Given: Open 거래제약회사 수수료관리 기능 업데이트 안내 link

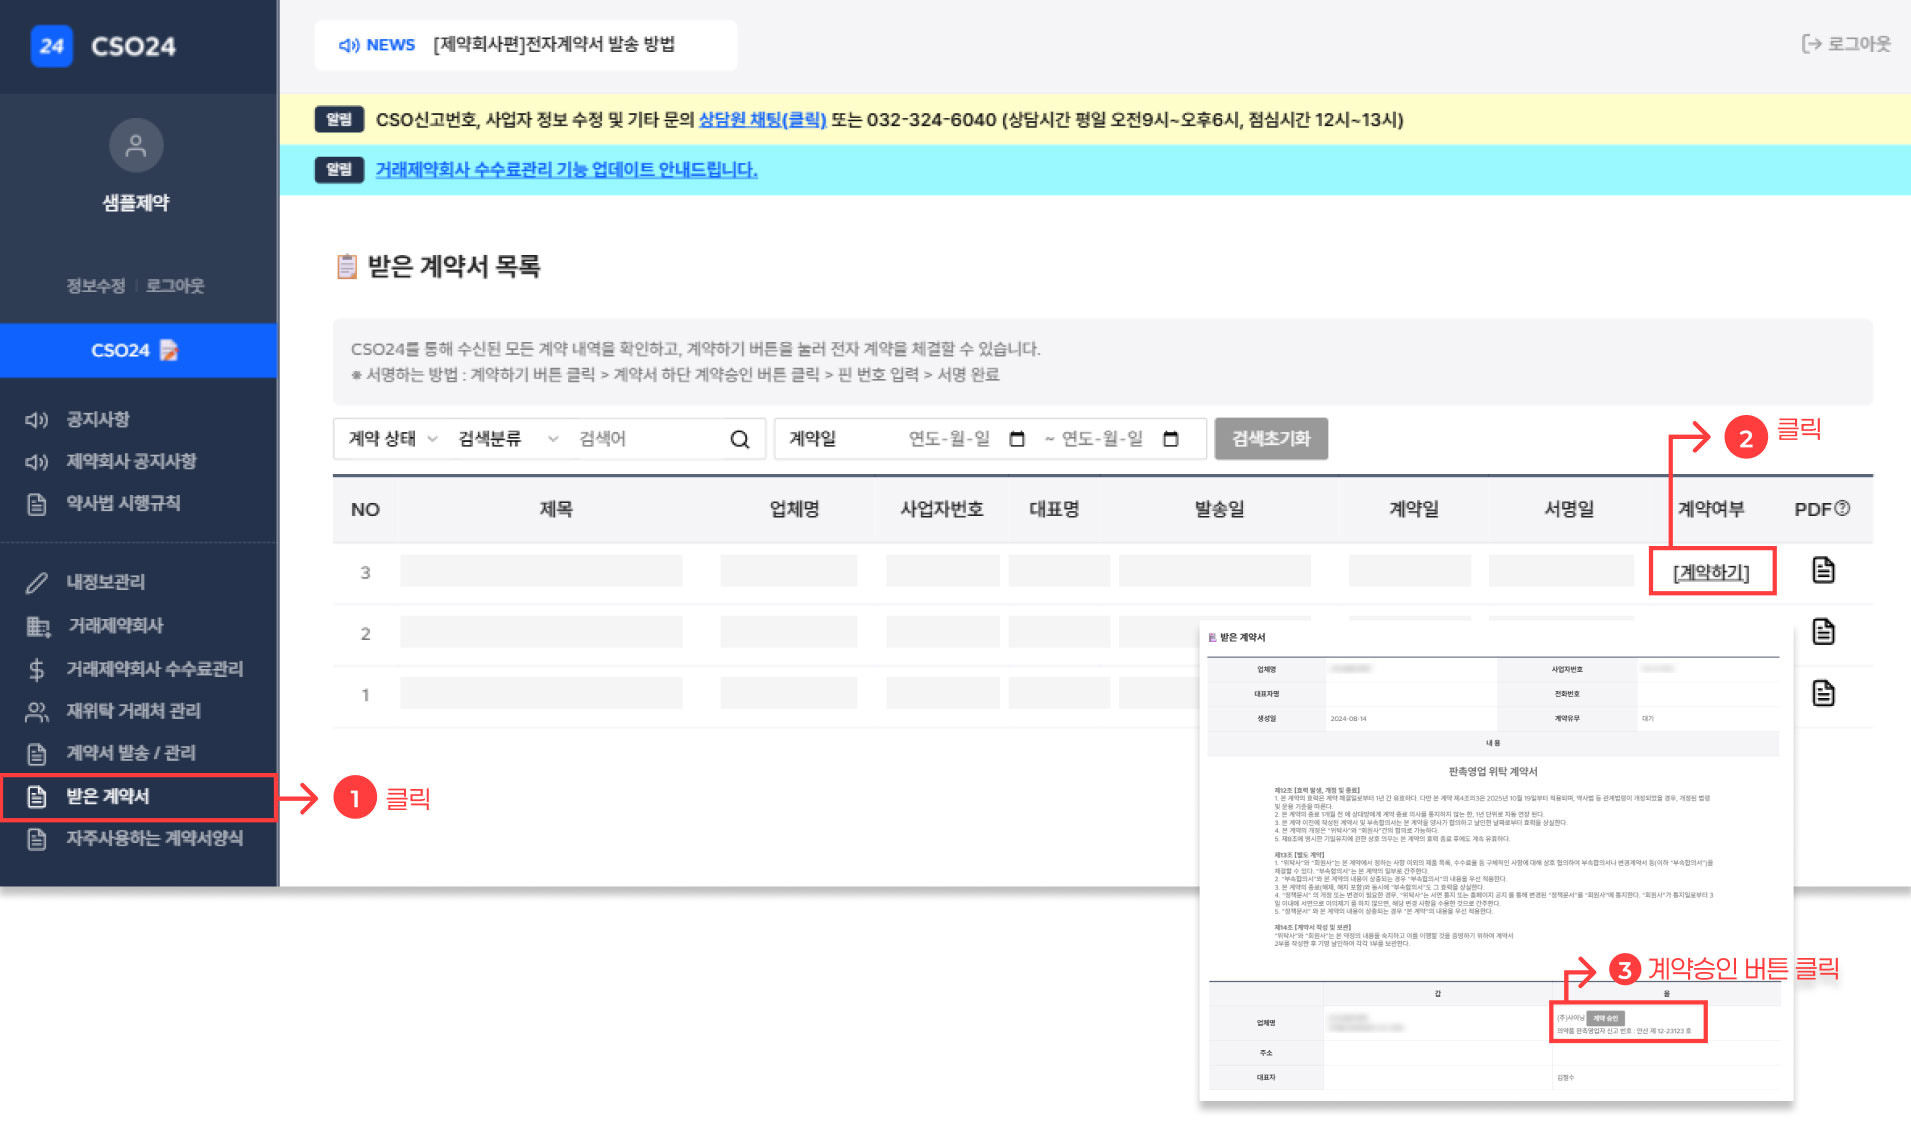Looking at the screenshot, I should coord(566,170).
